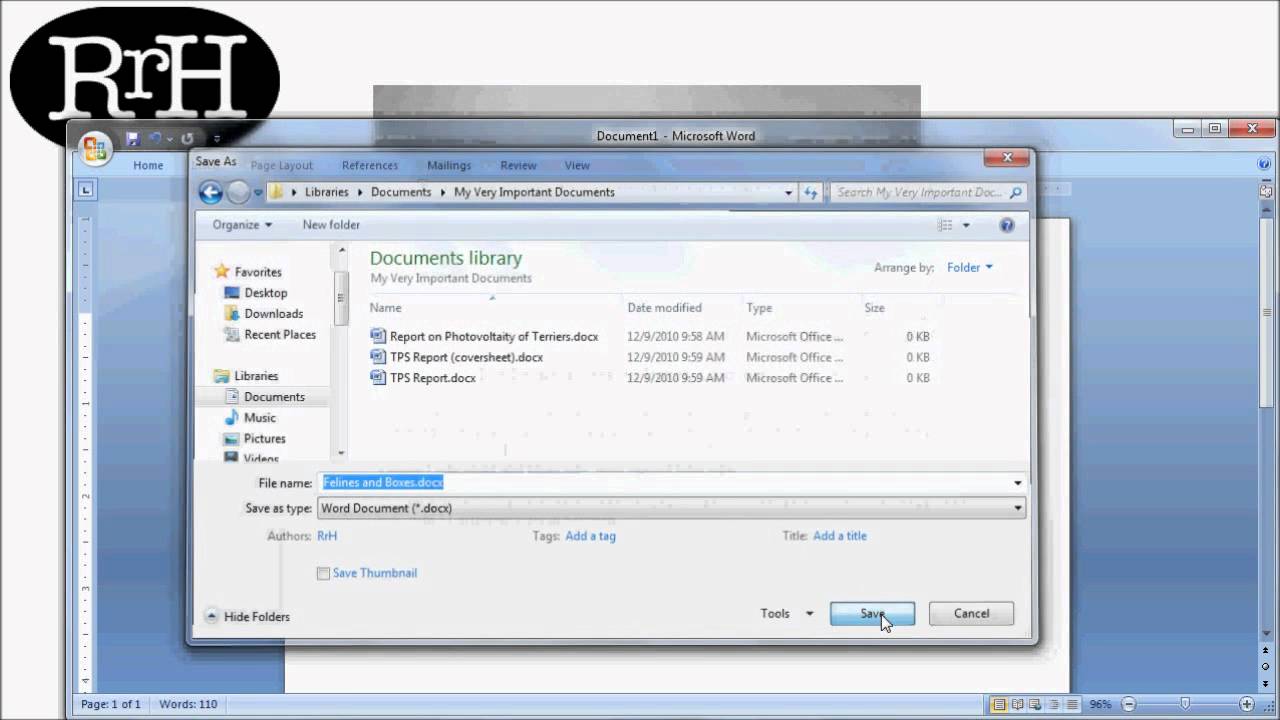
Task: Click the RrH author name
Action: click(327, 536)
